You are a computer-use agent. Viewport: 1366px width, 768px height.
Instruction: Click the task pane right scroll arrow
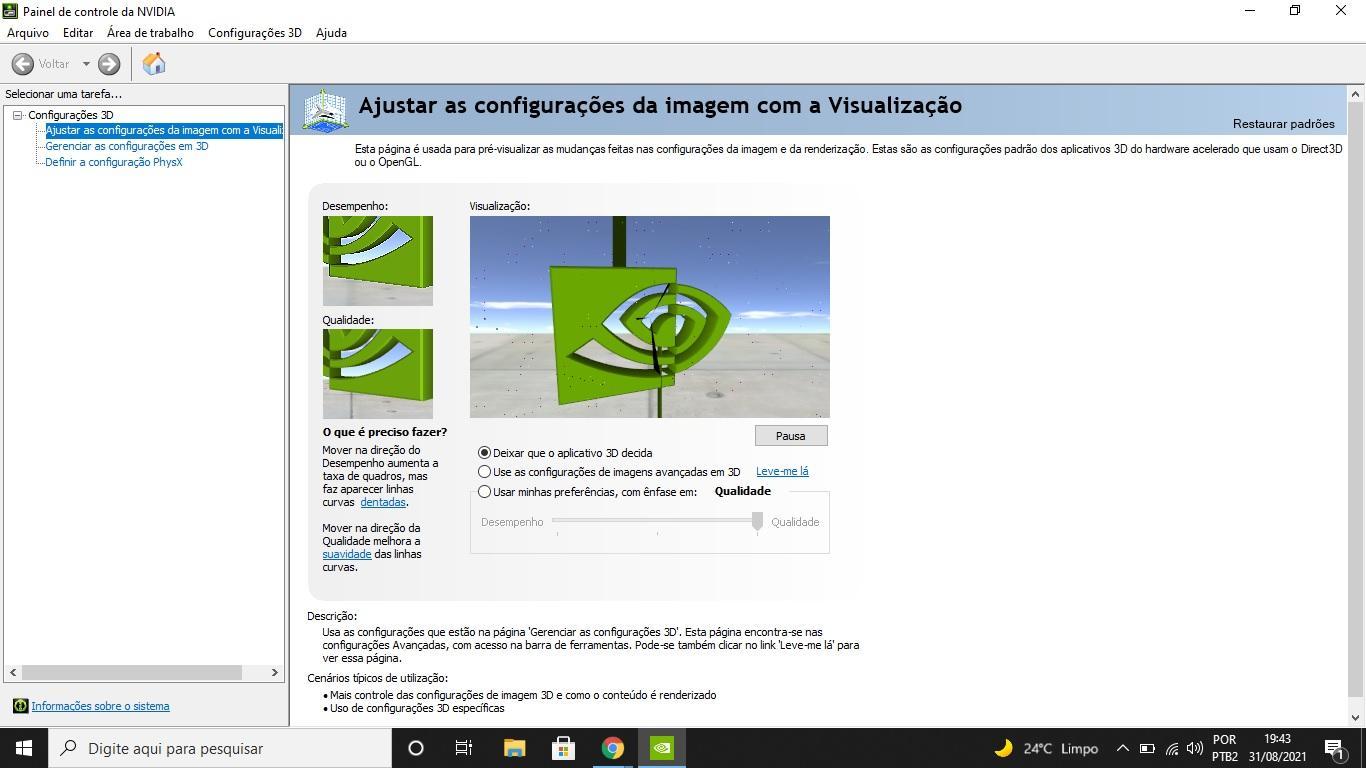275,673
